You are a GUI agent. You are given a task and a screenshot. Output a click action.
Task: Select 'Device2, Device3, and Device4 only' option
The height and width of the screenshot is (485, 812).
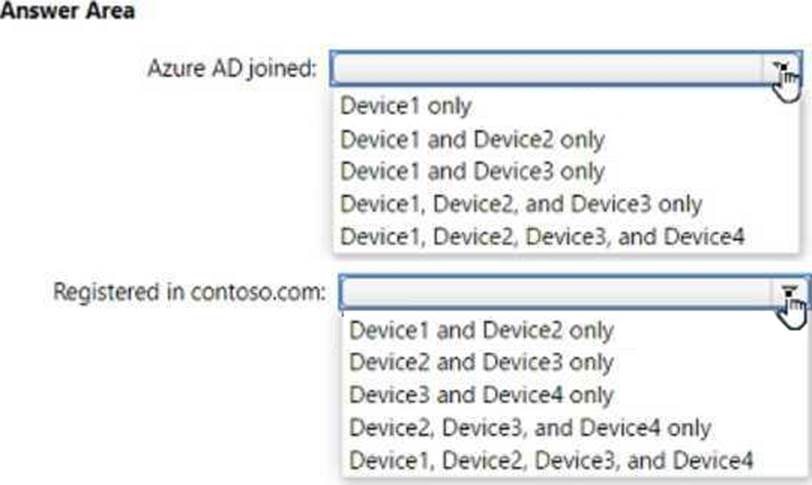(x=530, y=428)
